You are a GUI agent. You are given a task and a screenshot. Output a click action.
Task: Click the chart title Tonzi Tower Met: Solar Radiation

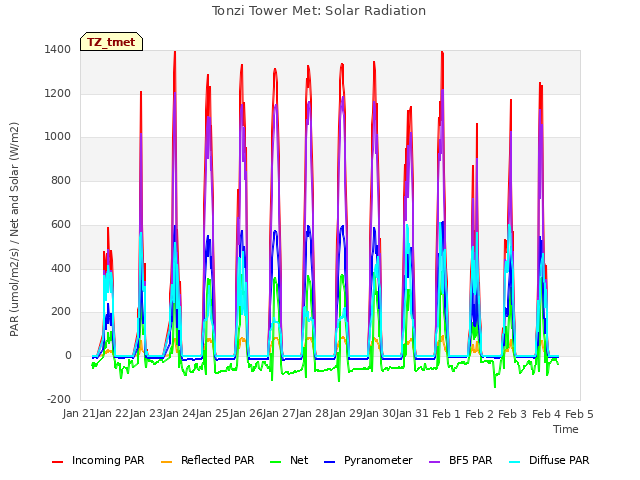coord(319,11)
